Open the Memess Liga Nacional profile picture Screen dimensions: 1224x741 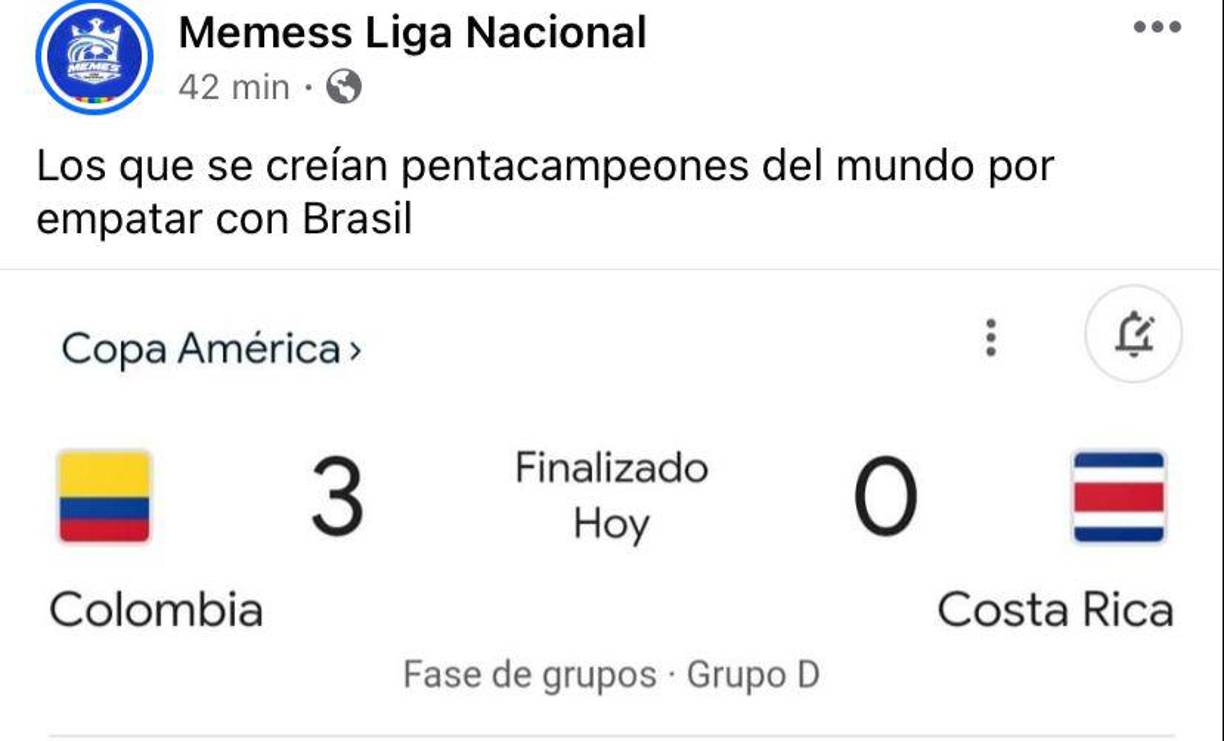93,56
